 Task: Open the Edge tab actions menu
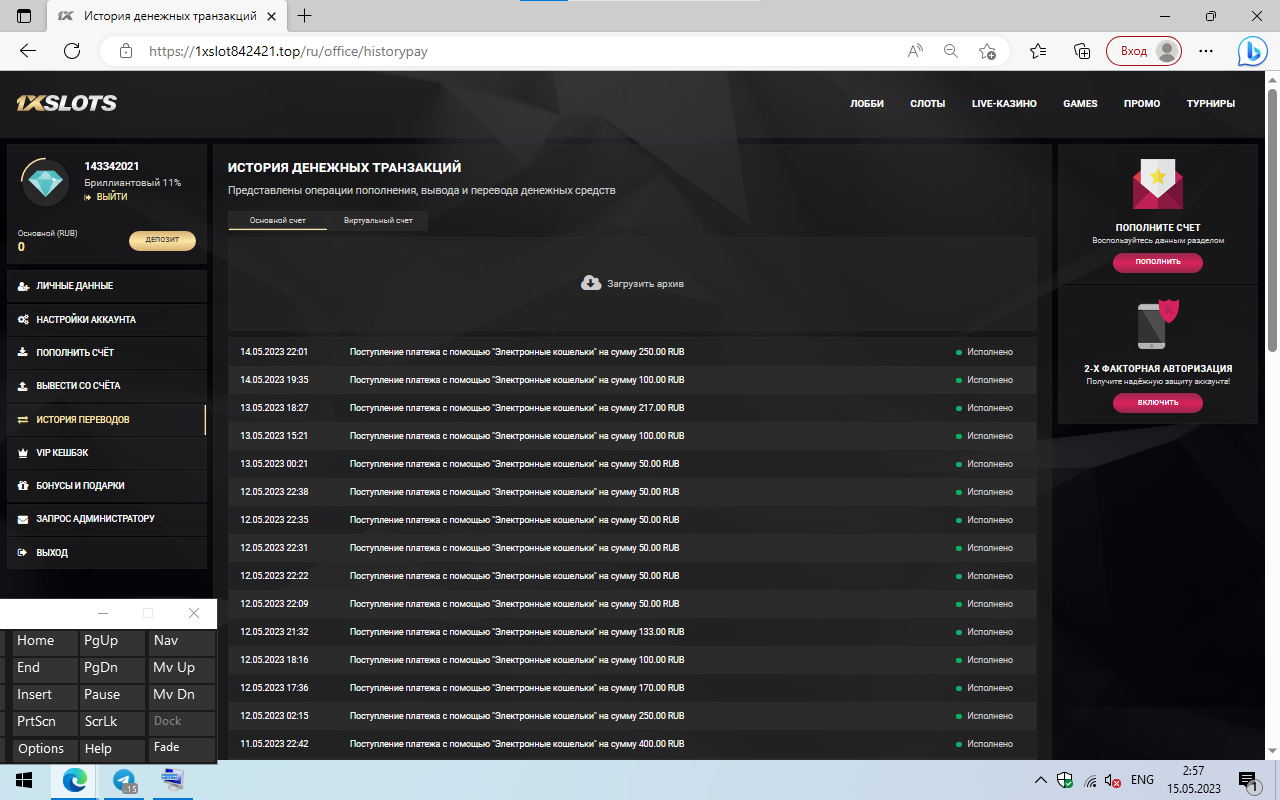click(24, 16)
